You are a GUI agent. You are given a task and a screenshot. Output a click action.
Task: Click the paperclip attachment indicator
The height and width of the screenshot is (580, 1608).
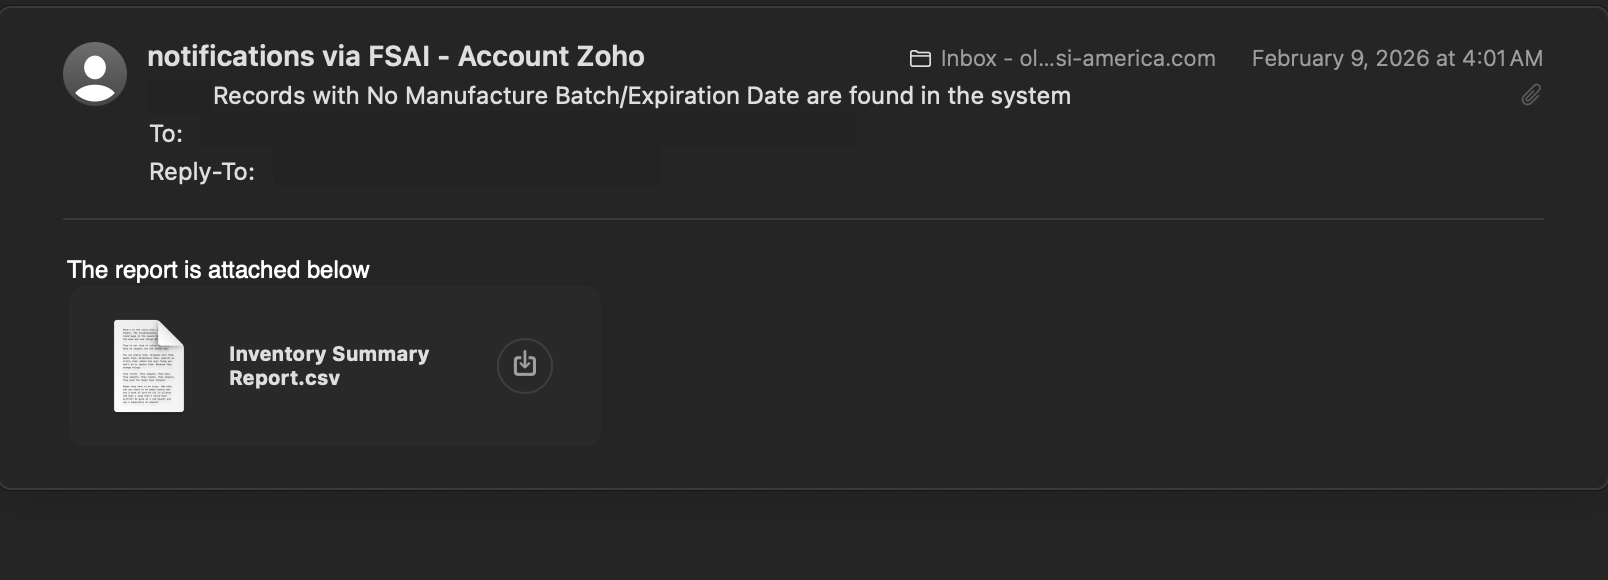point(1531,95)
